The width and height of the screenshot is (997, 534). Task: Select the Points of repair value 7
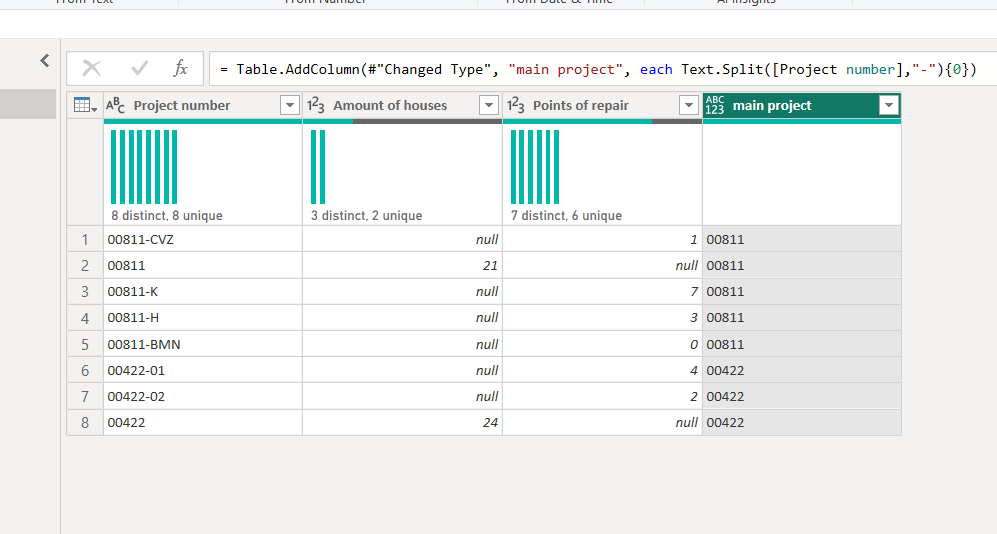pos(602,292)
